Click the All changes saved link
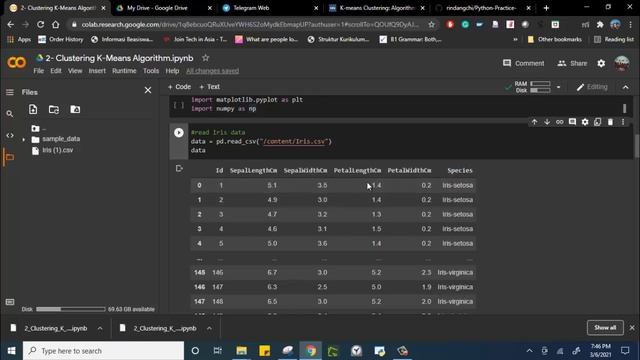Image resolution: width=640 pixels, height=360 pixels. pyautogui.click(x=213, y=71)
